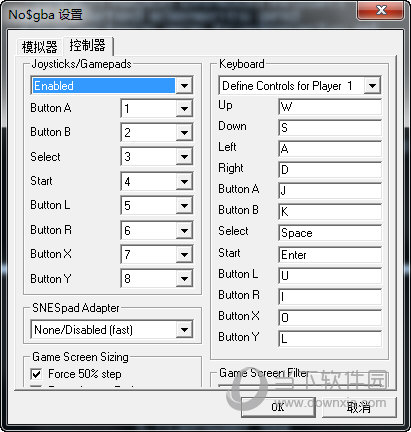Expand joystick Button R dropdown
This screenshot has height=432, width=411.
[x=157, y=230]
